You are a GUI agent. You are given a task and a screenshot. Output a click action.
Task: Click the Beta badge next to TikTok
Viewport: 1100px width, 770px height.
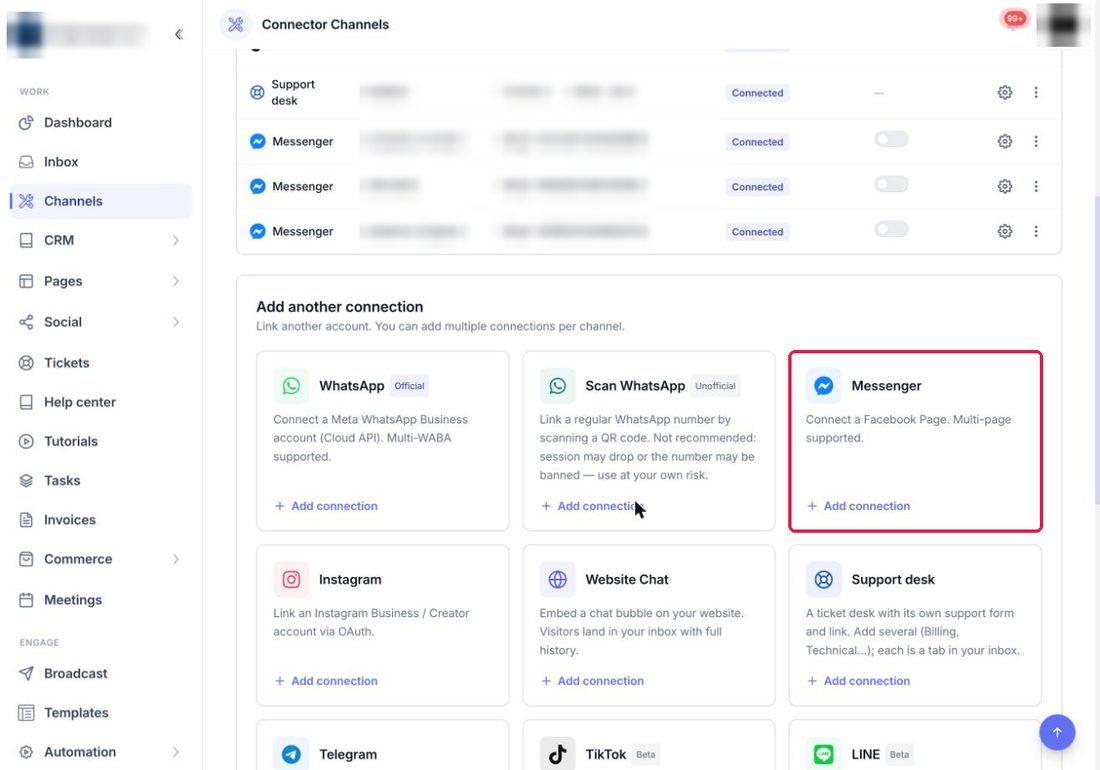(645, 755)
